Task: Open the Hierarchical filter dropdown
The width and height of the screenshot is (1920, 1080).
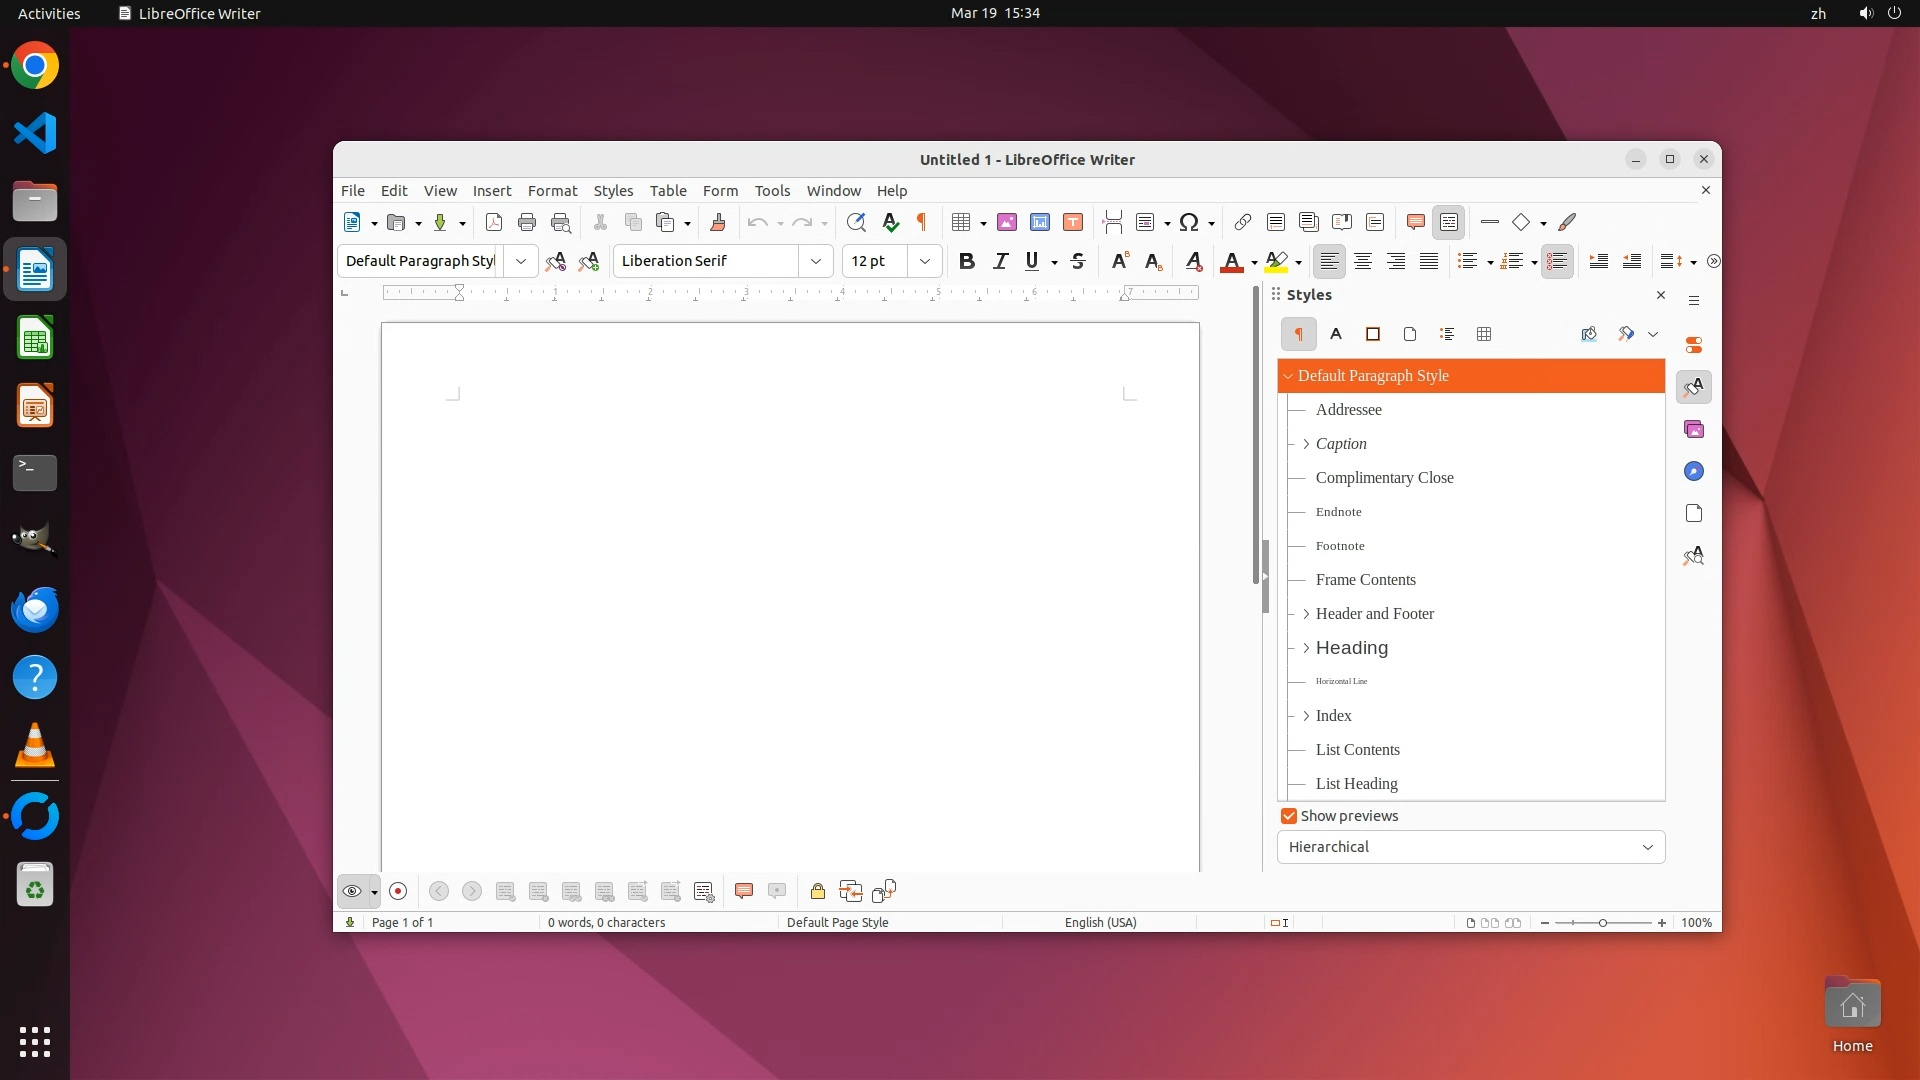Action: click(1470, 847)
